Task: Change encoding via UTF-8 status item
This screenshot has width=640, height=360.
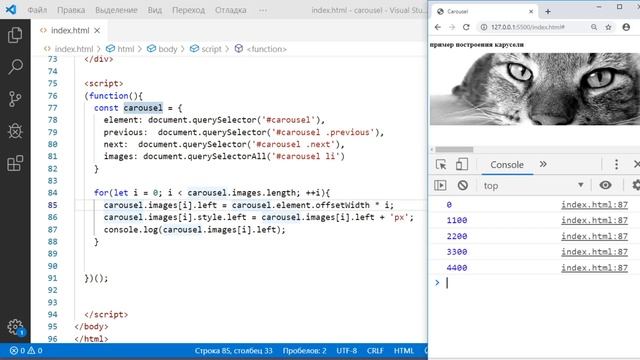Action: [347, 351]
